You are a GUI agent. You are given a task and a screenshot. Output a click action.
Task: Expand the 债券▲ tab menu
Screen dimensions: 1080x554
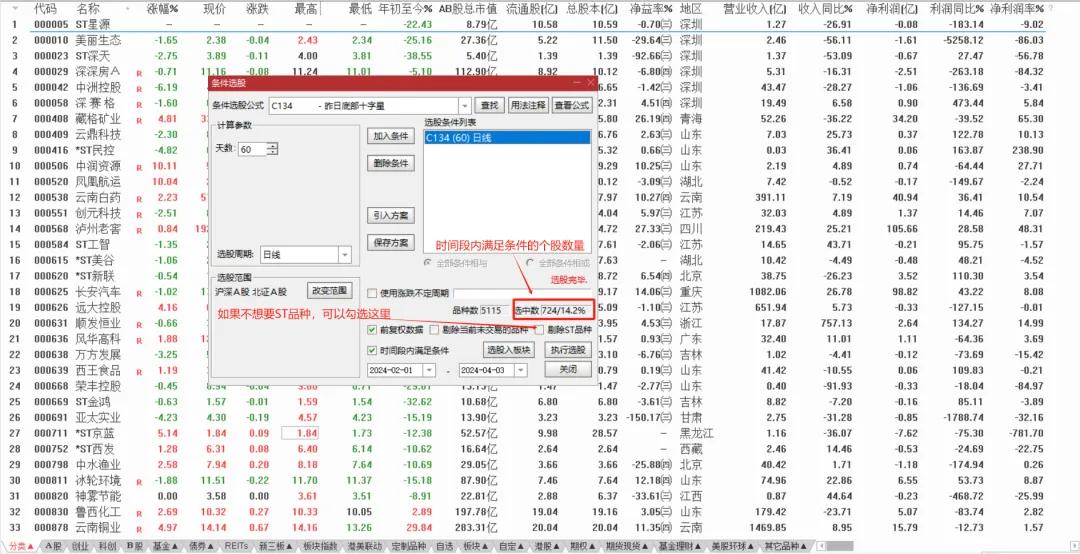pos(202,546)
